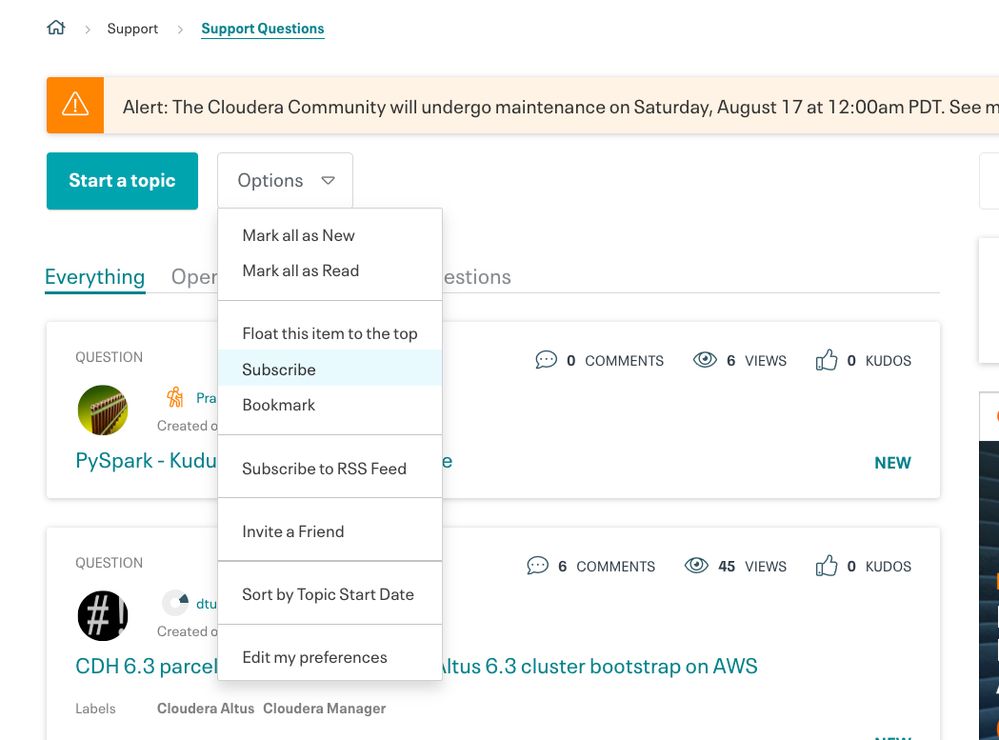Click the views eye icon showing 6 views

pos(705,360)
